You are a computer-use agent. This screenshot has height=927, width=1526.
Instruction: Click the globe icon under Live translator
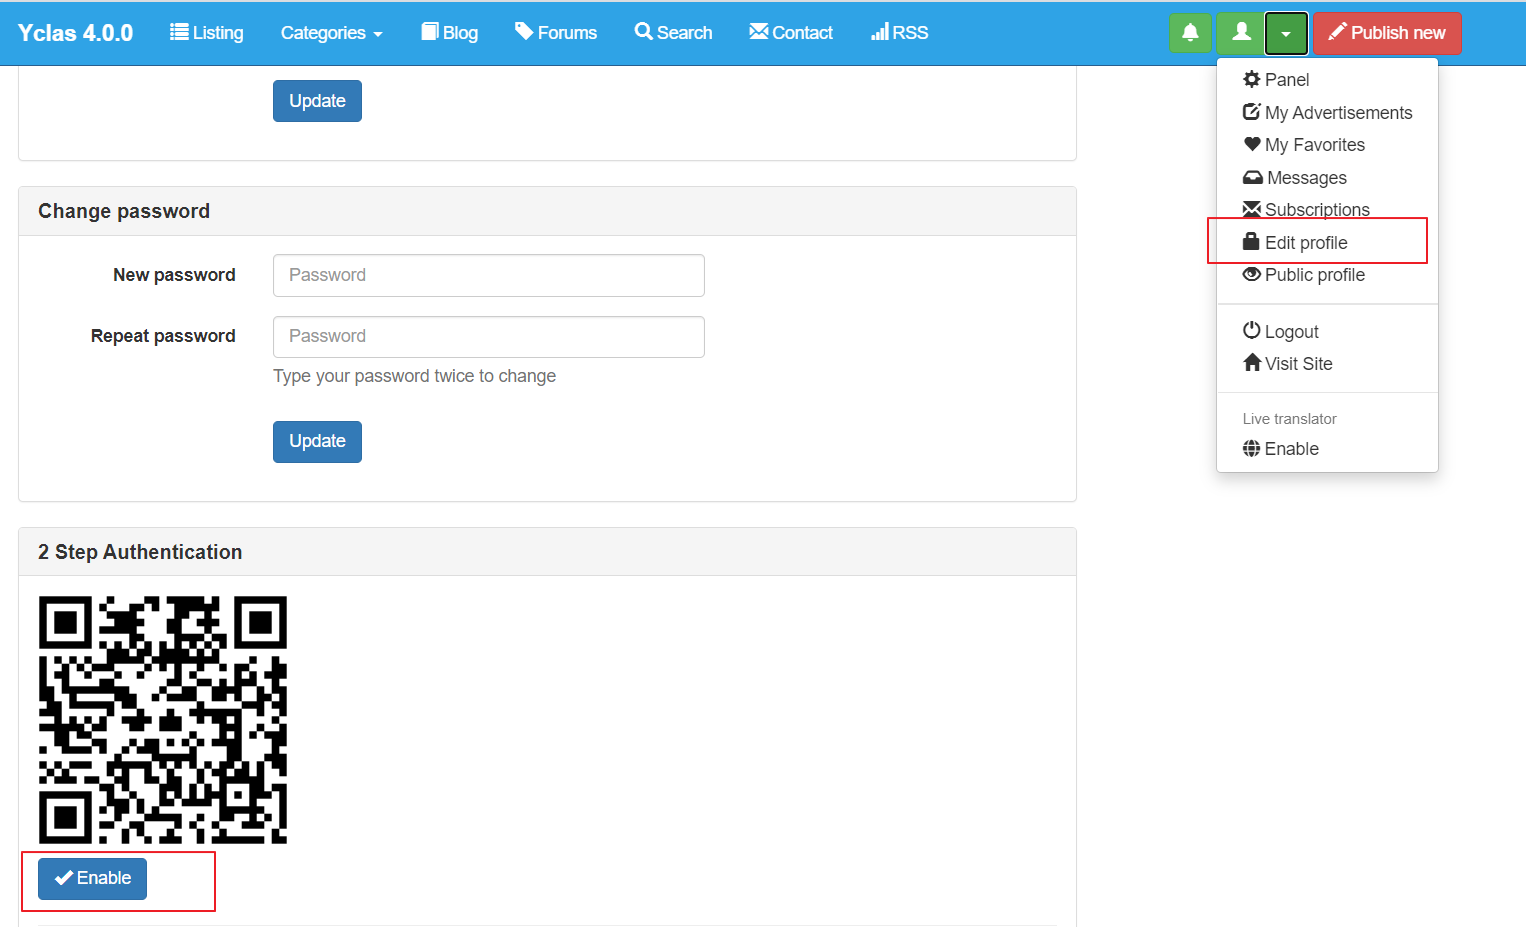point(1252,448)
